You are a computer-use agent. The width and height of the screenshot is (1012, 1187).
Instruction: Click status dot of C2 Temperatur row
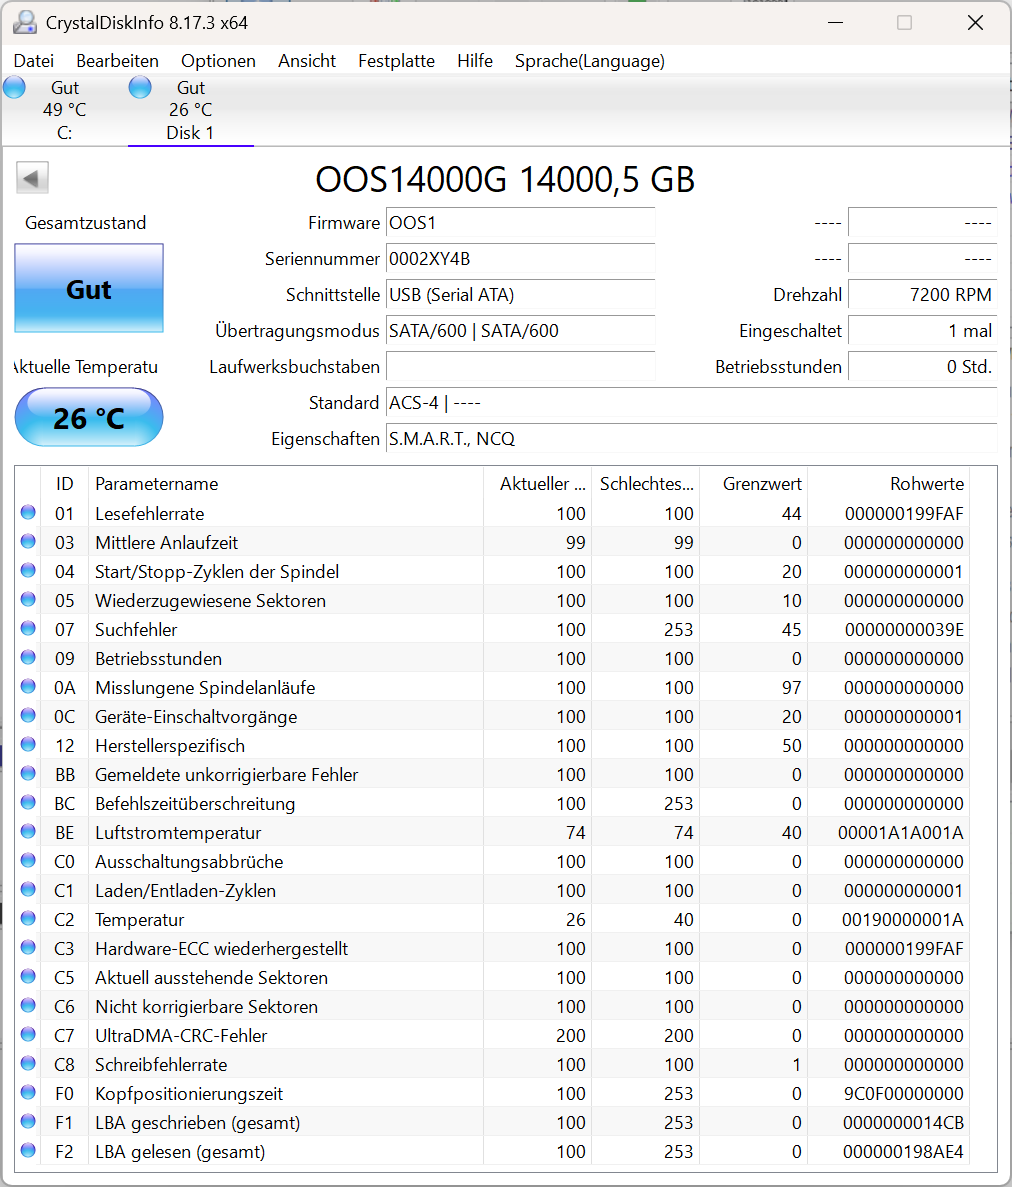pos(28,918)
